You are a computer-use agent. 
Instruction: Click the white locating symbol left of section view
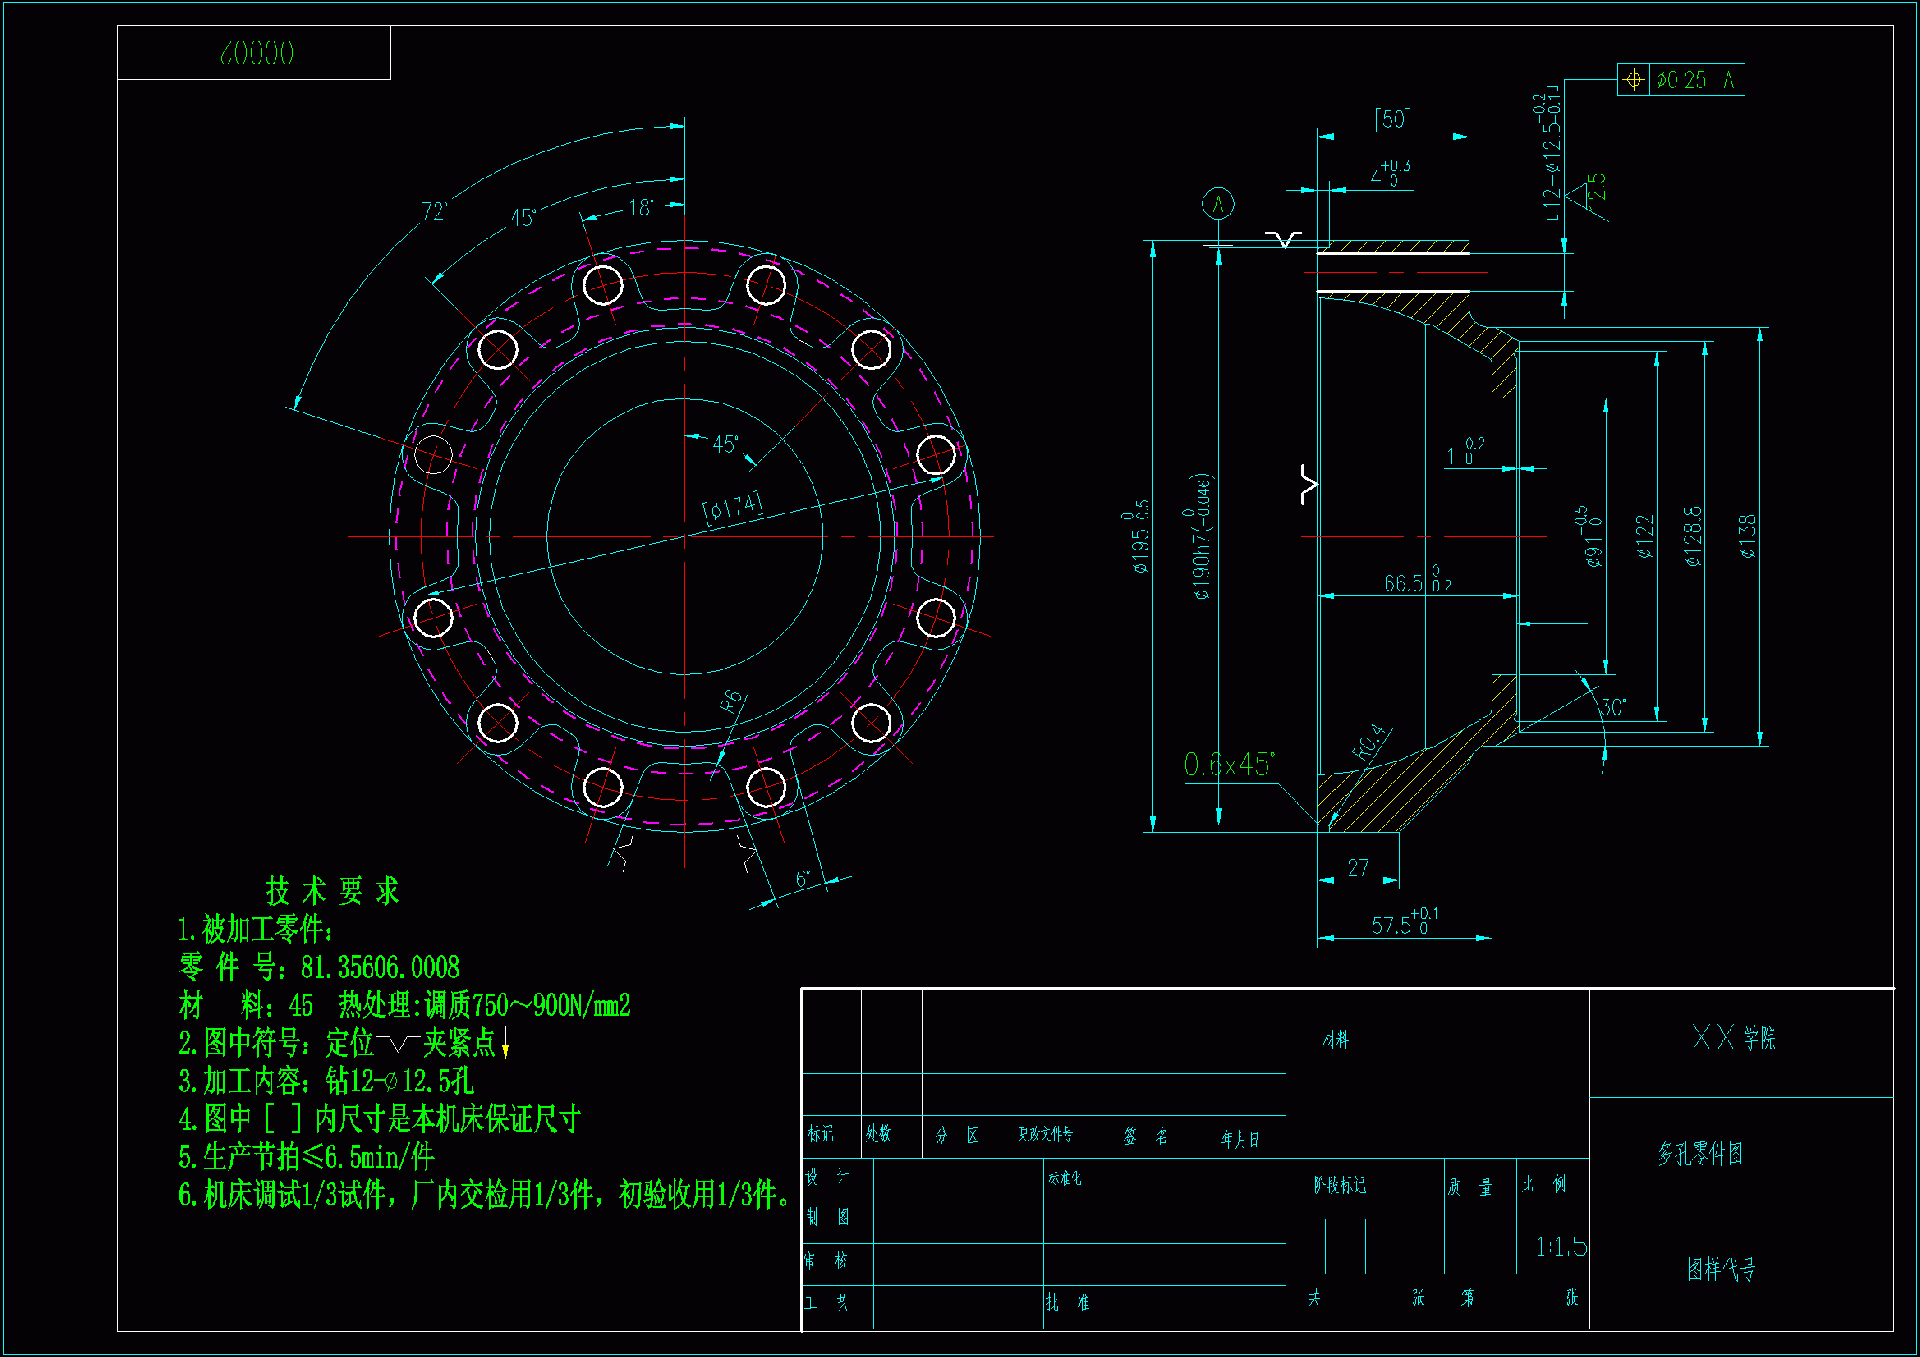click(x=1308, y=484)
